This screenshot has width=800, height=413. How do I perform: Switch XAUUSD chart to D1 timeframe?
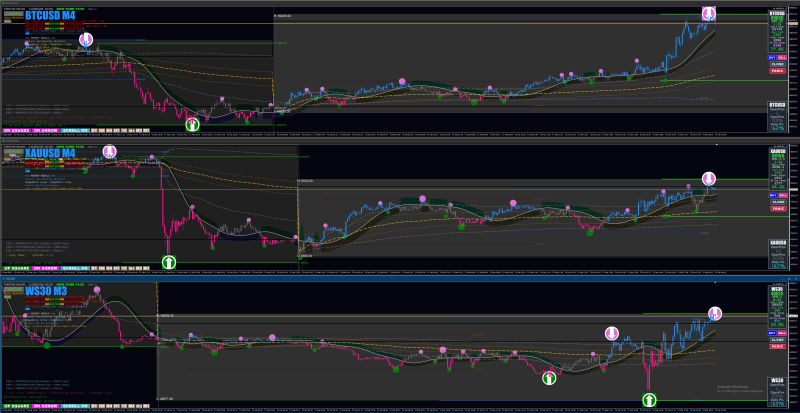coord(94,269)
